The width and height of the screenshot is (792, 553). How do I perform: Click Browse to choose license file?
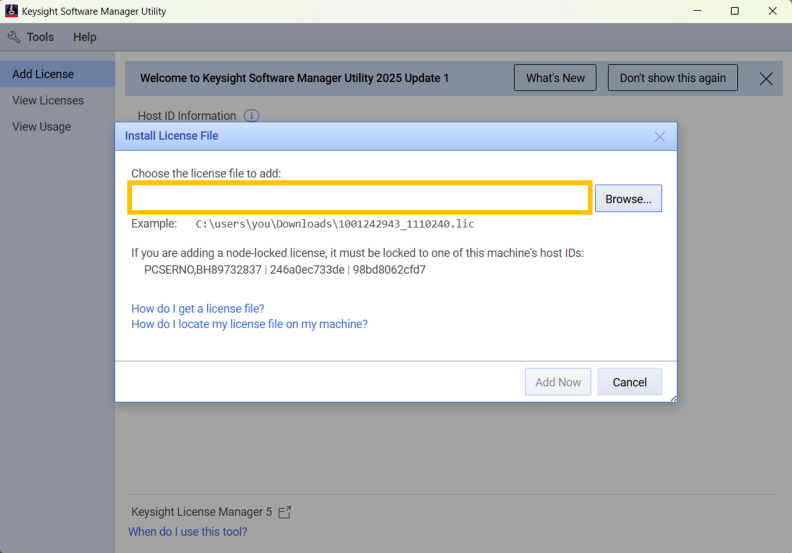point(628,198)
